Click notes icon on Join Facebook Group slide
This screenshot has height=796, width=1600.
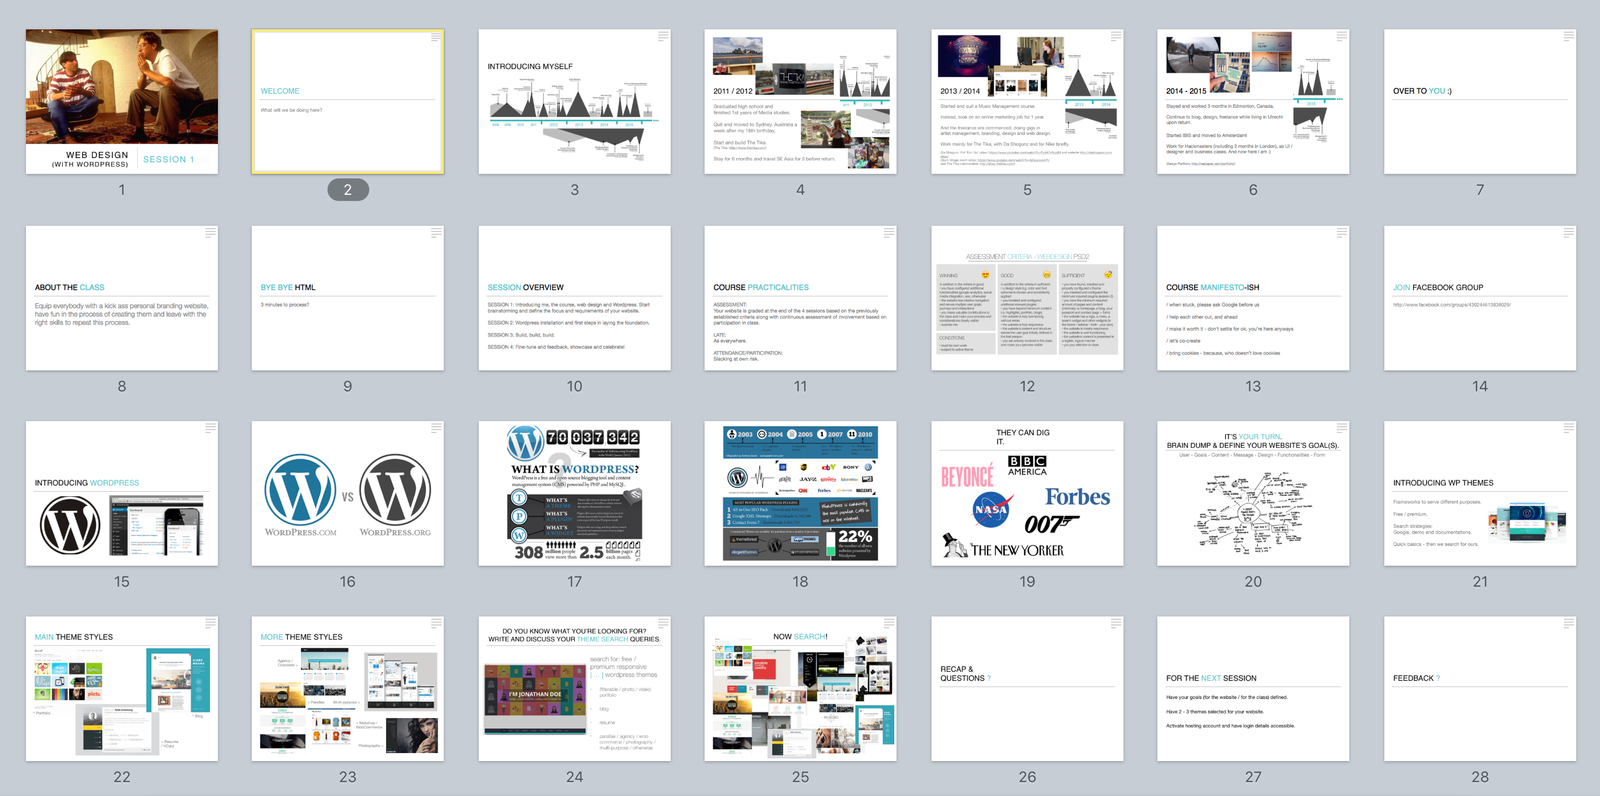tap(1568, 233)
